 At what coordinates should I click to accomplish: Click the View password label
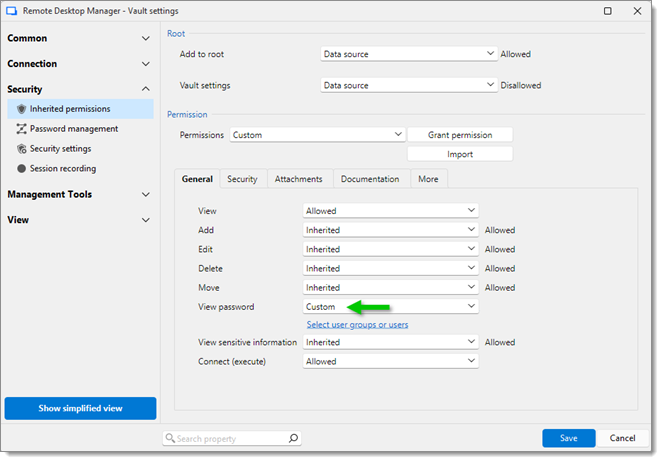(226, 307)
